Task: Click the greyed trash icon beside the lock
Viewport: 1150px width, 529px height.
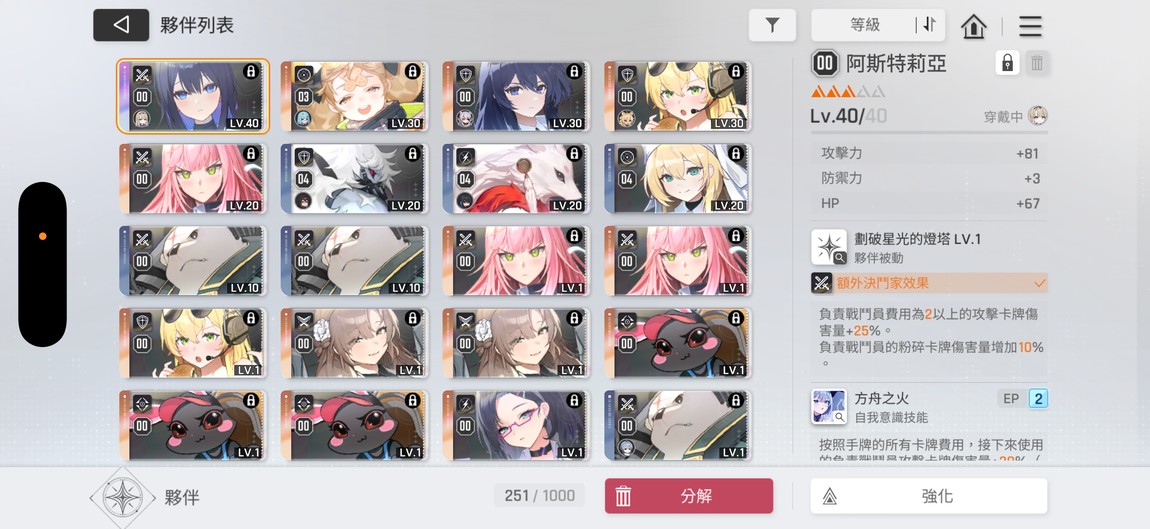Action: pyautogui.click(x=1037, y=63)
